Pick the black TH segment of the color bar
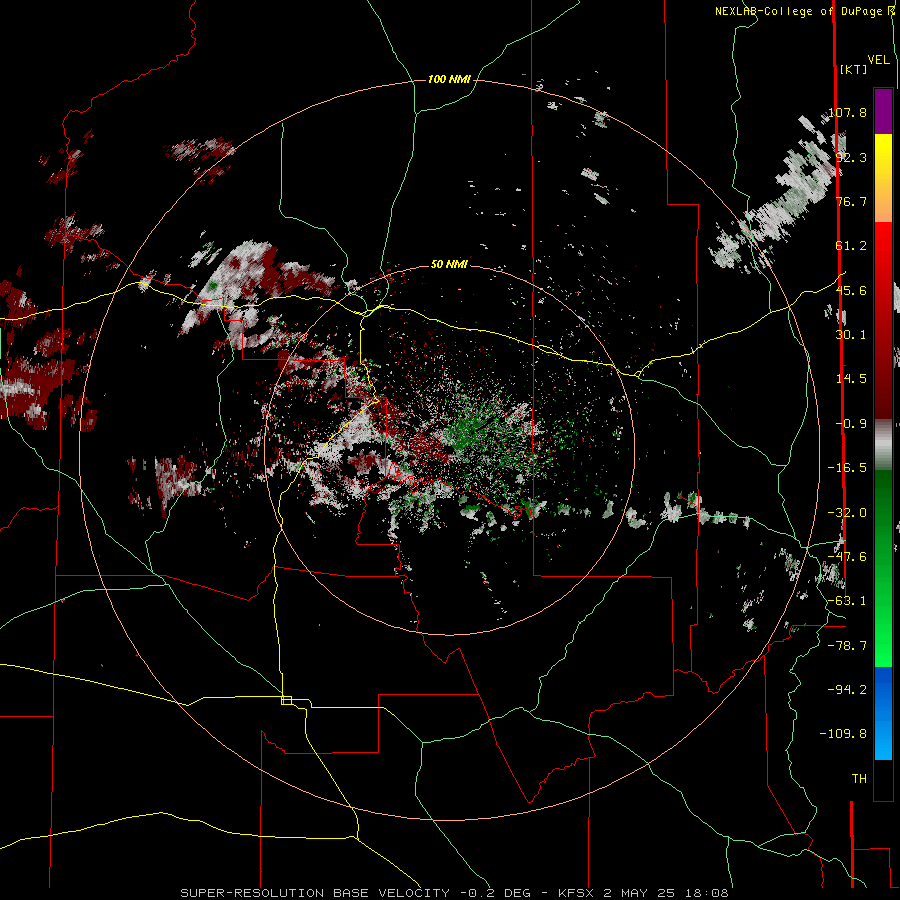900x900 pixels. 883,779
